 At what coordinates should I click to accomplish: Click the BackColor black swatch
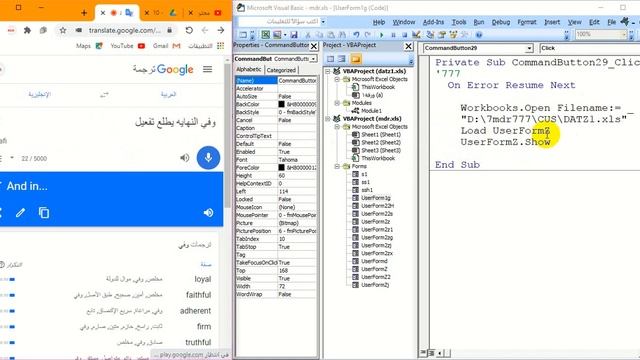point(281,104)
